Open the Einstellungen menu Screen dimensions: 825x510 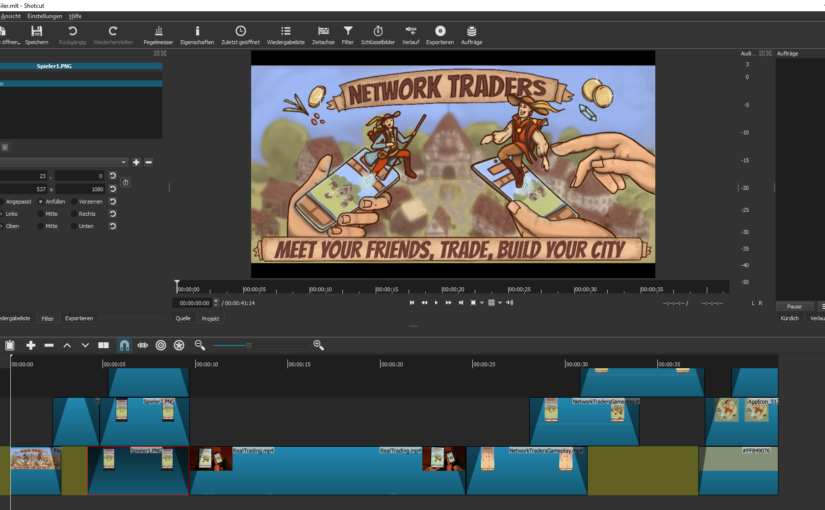(x=45, y=16)
